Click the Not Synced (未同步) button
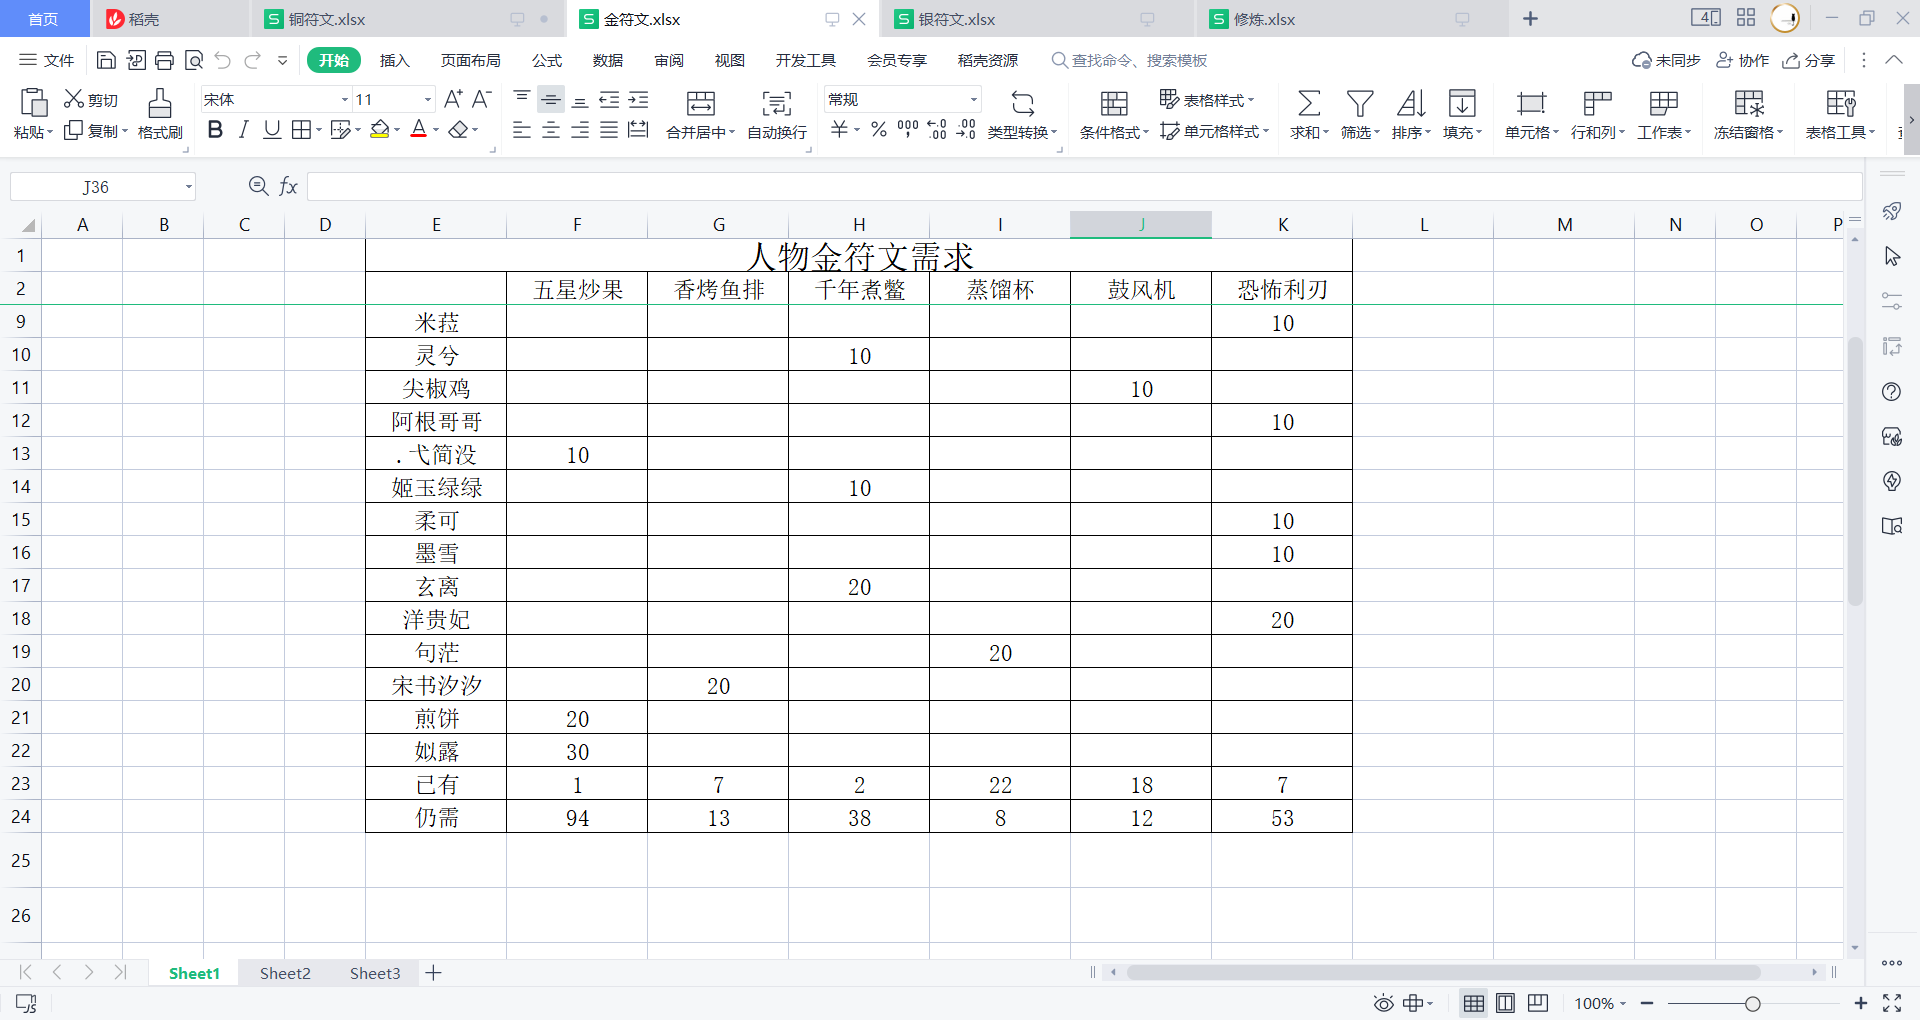 1666,60
